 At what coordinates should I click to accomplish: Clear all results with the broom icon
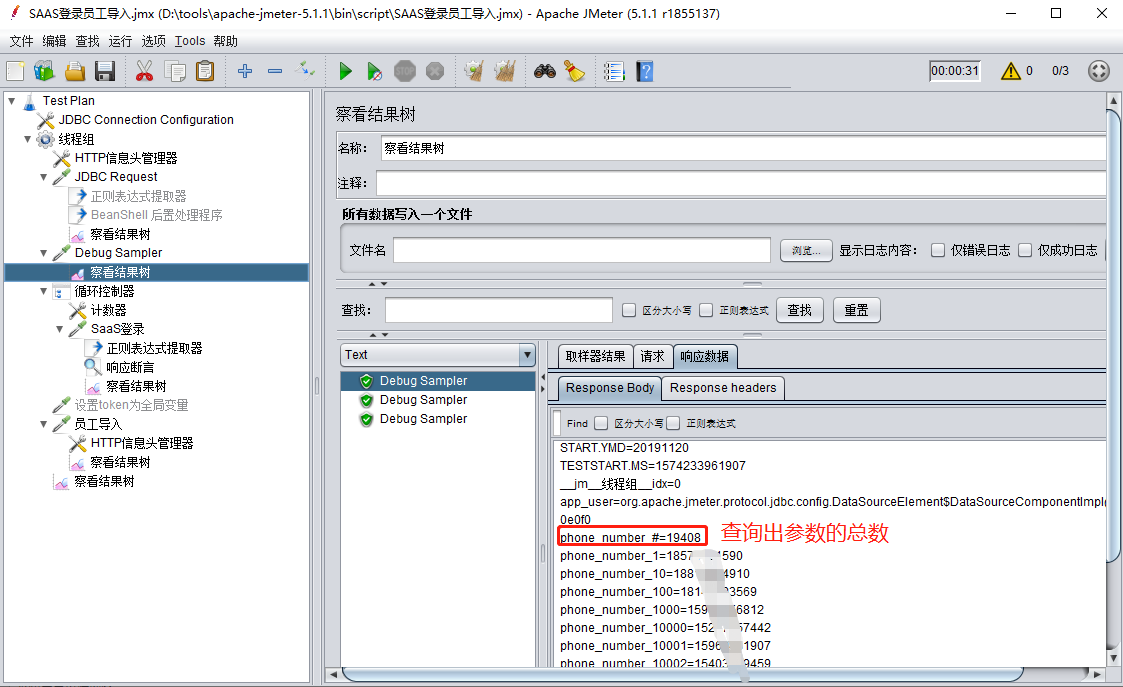(505, 71)
